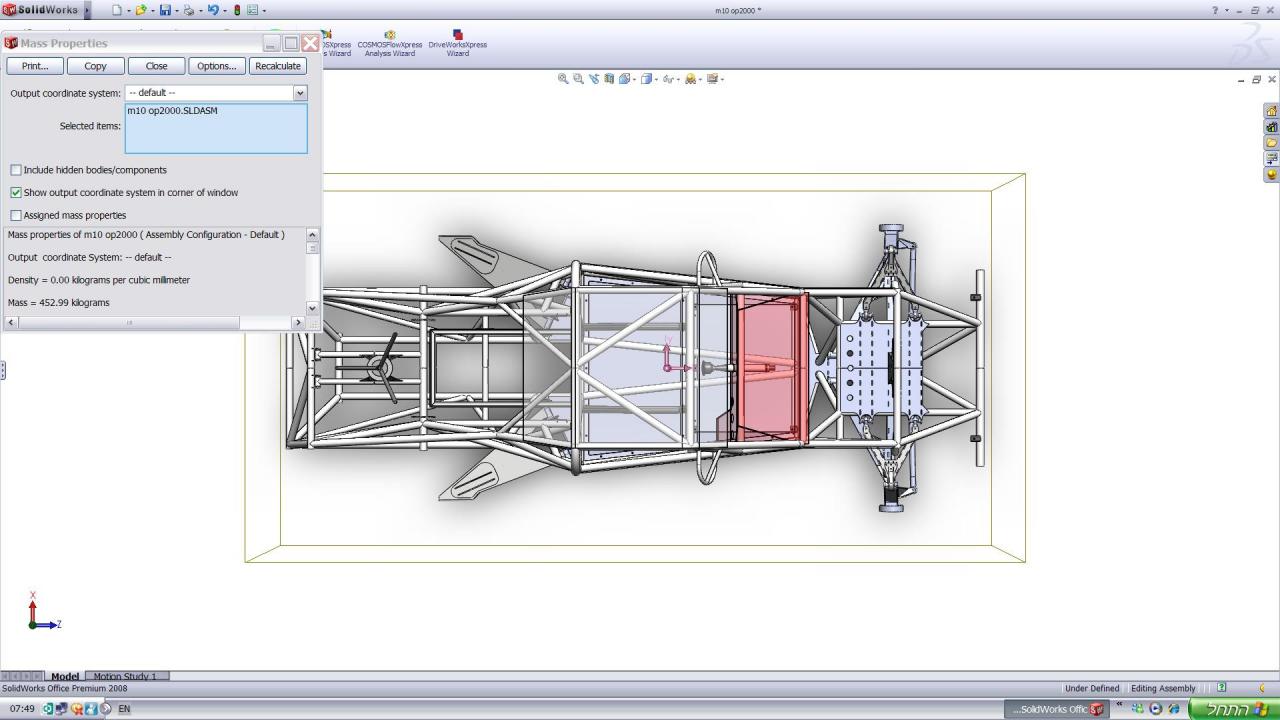This screenshot has width=1280, height=720.
Task: Switch to the Motion Study 1 tab
Action: [x=125, y=677]
